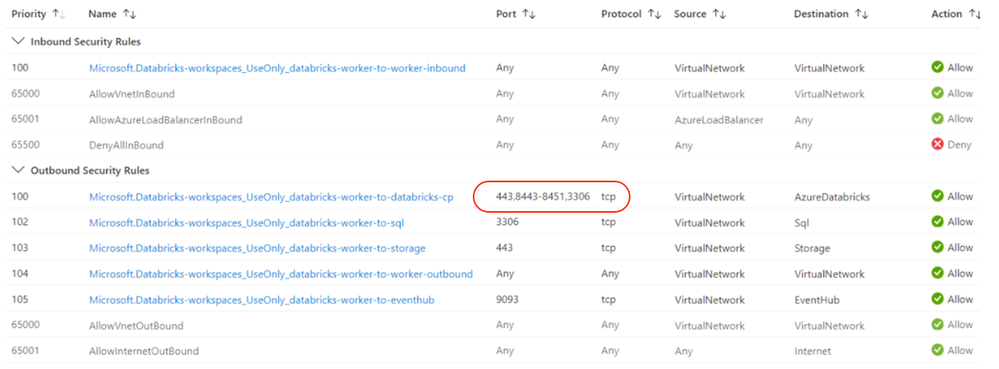Click Deny text in DenyAllInBound row
Viewport: 999px width, 369px height.
pyautogui.click(x=959, y=145)
